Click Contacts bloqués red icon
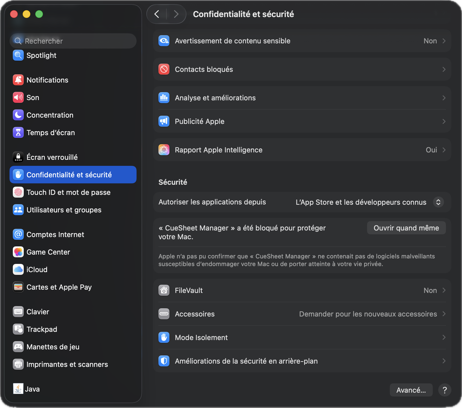Viewport: 462px width, 408px height. 164,69
